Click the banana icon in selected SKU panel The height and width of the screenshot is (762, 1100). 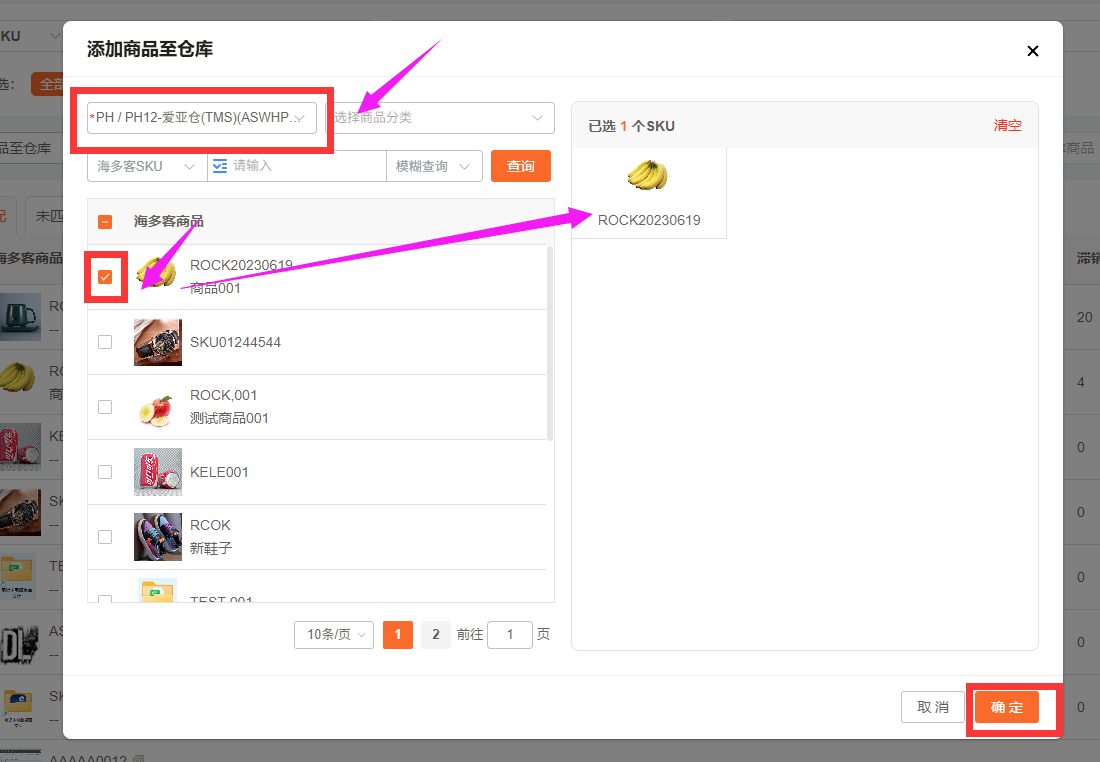tap(648, 175)
